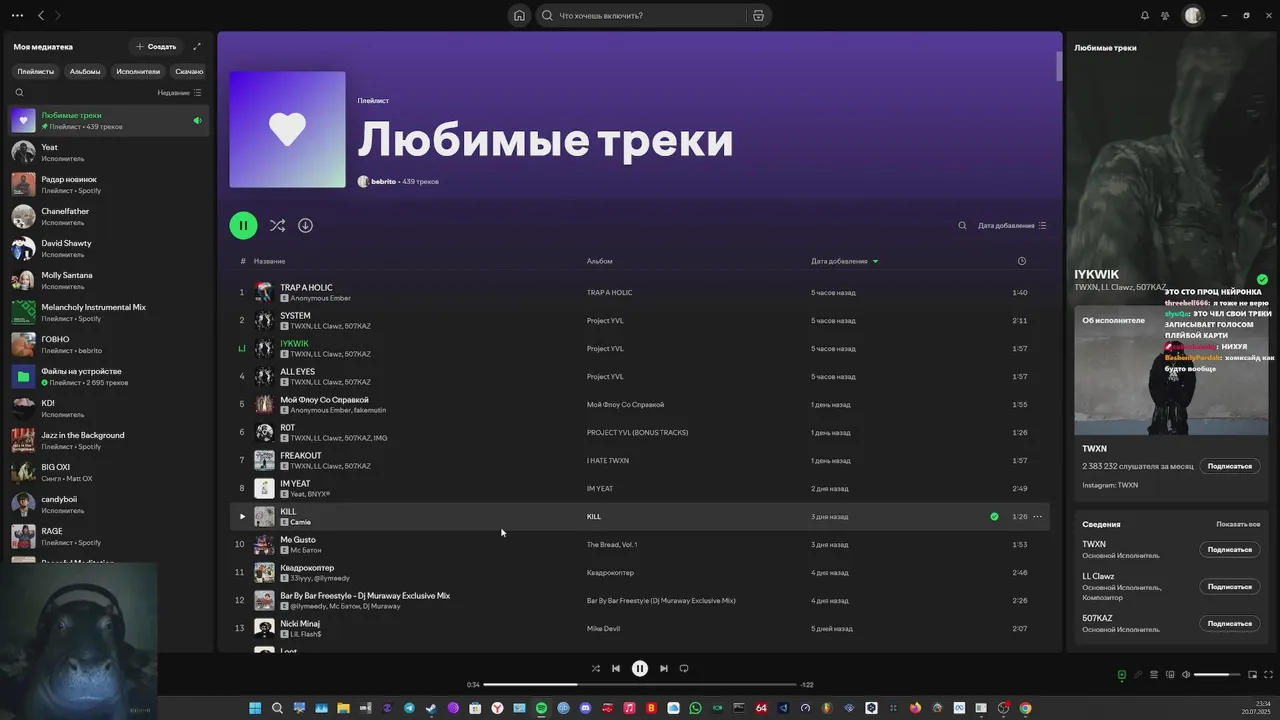Sort by Название column header

tap(269, 261)
